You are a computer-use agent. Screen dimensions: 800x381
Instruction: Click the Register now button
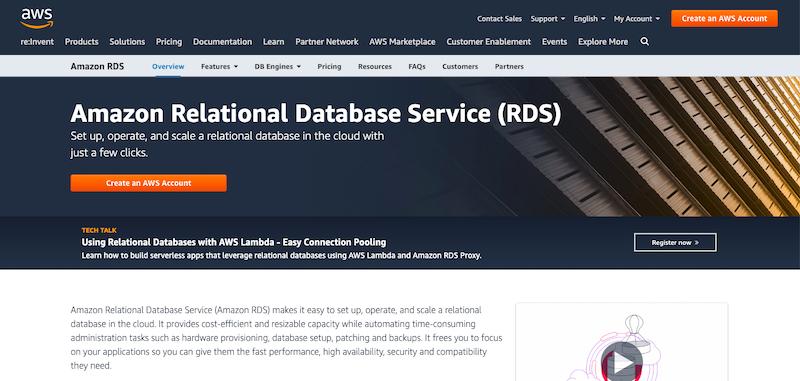click(675, 242)
